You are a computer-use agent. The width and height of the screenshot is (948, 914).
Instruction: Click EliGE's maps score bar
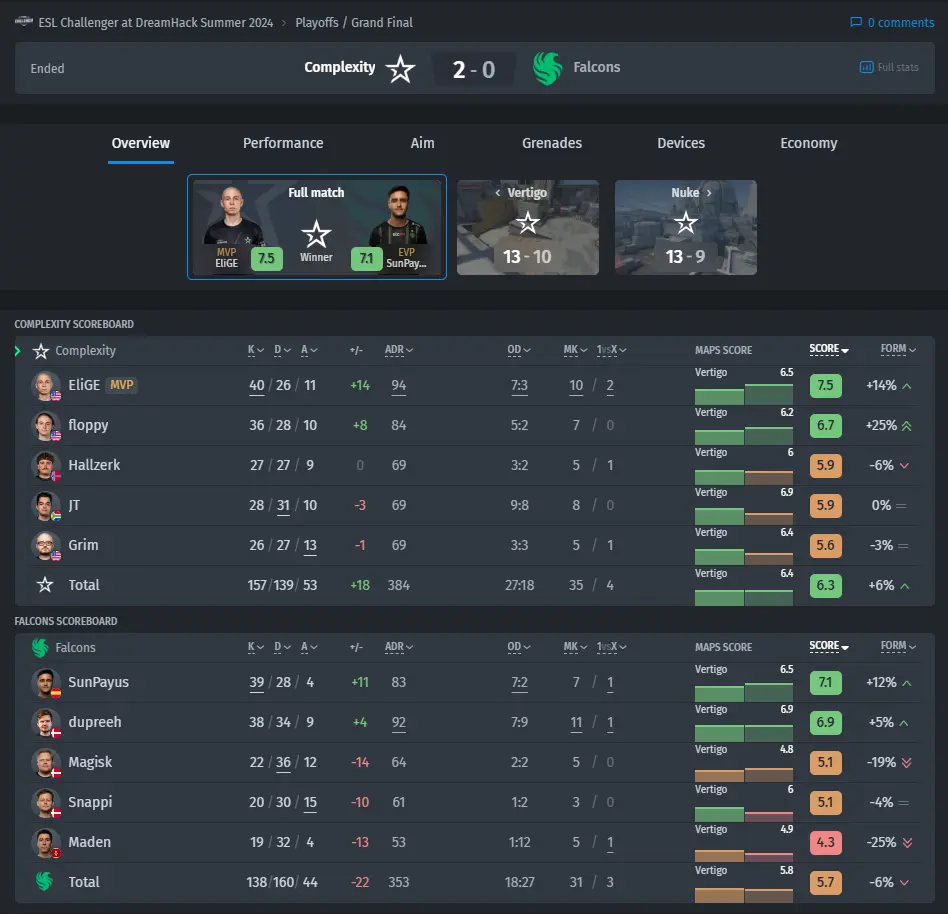coord(744,394)
